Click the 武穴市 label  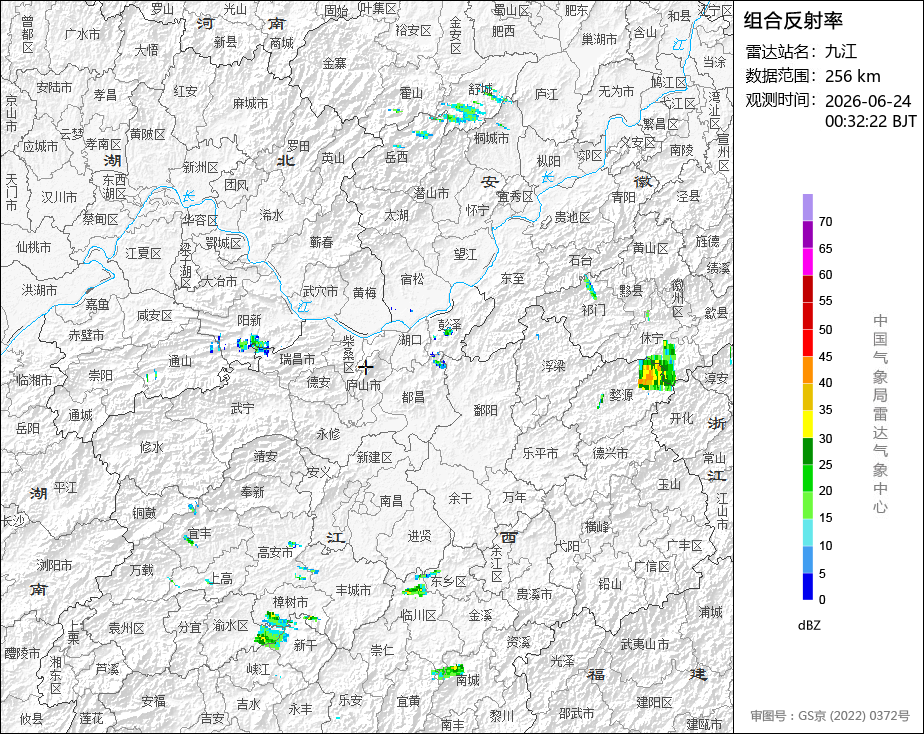pyautogui.click(x=320, y=291)
